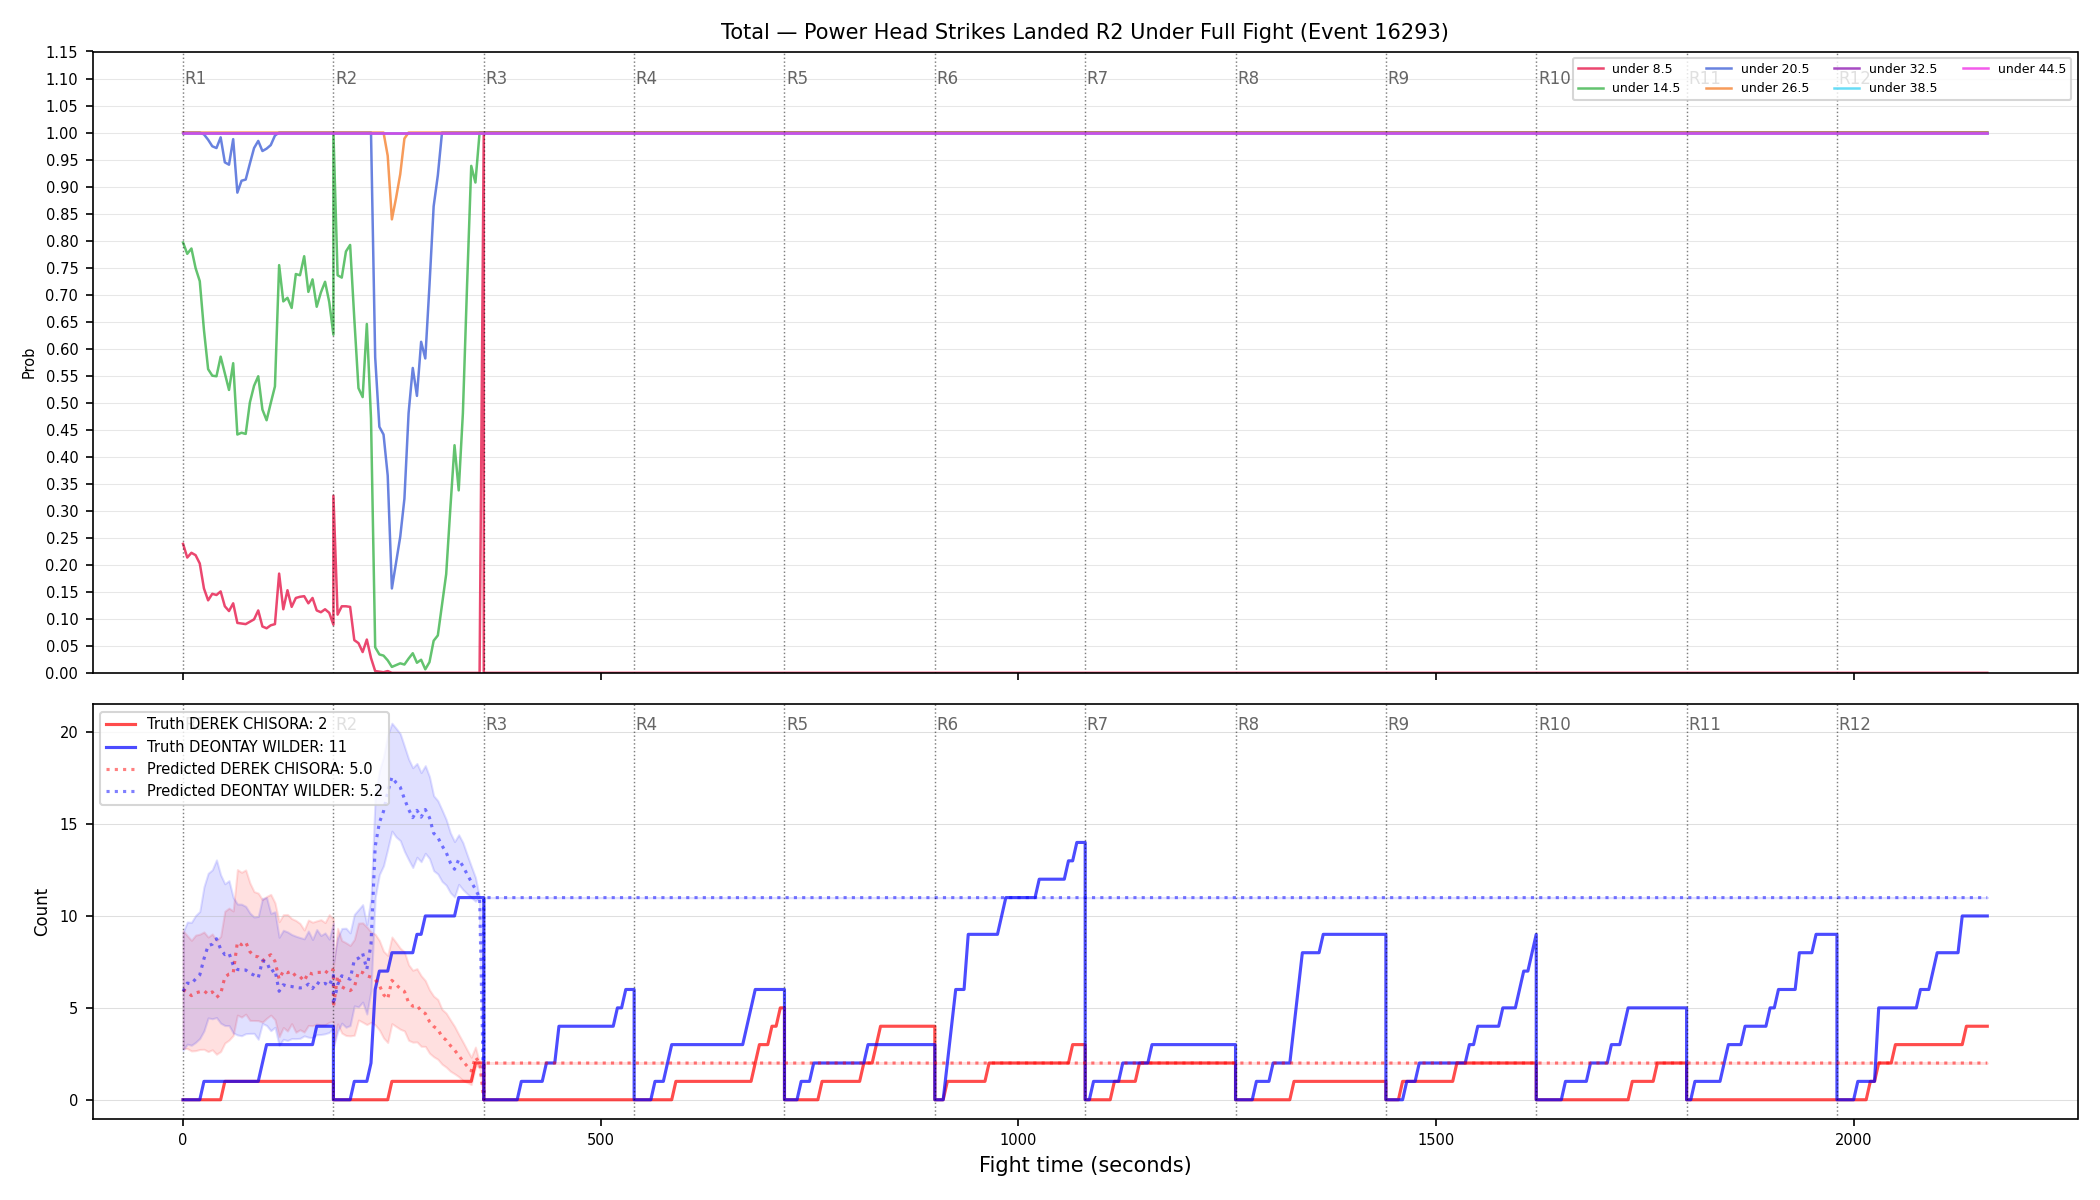
Task: Click the 20 tick on the Count axis
Action: click(69, 732)
